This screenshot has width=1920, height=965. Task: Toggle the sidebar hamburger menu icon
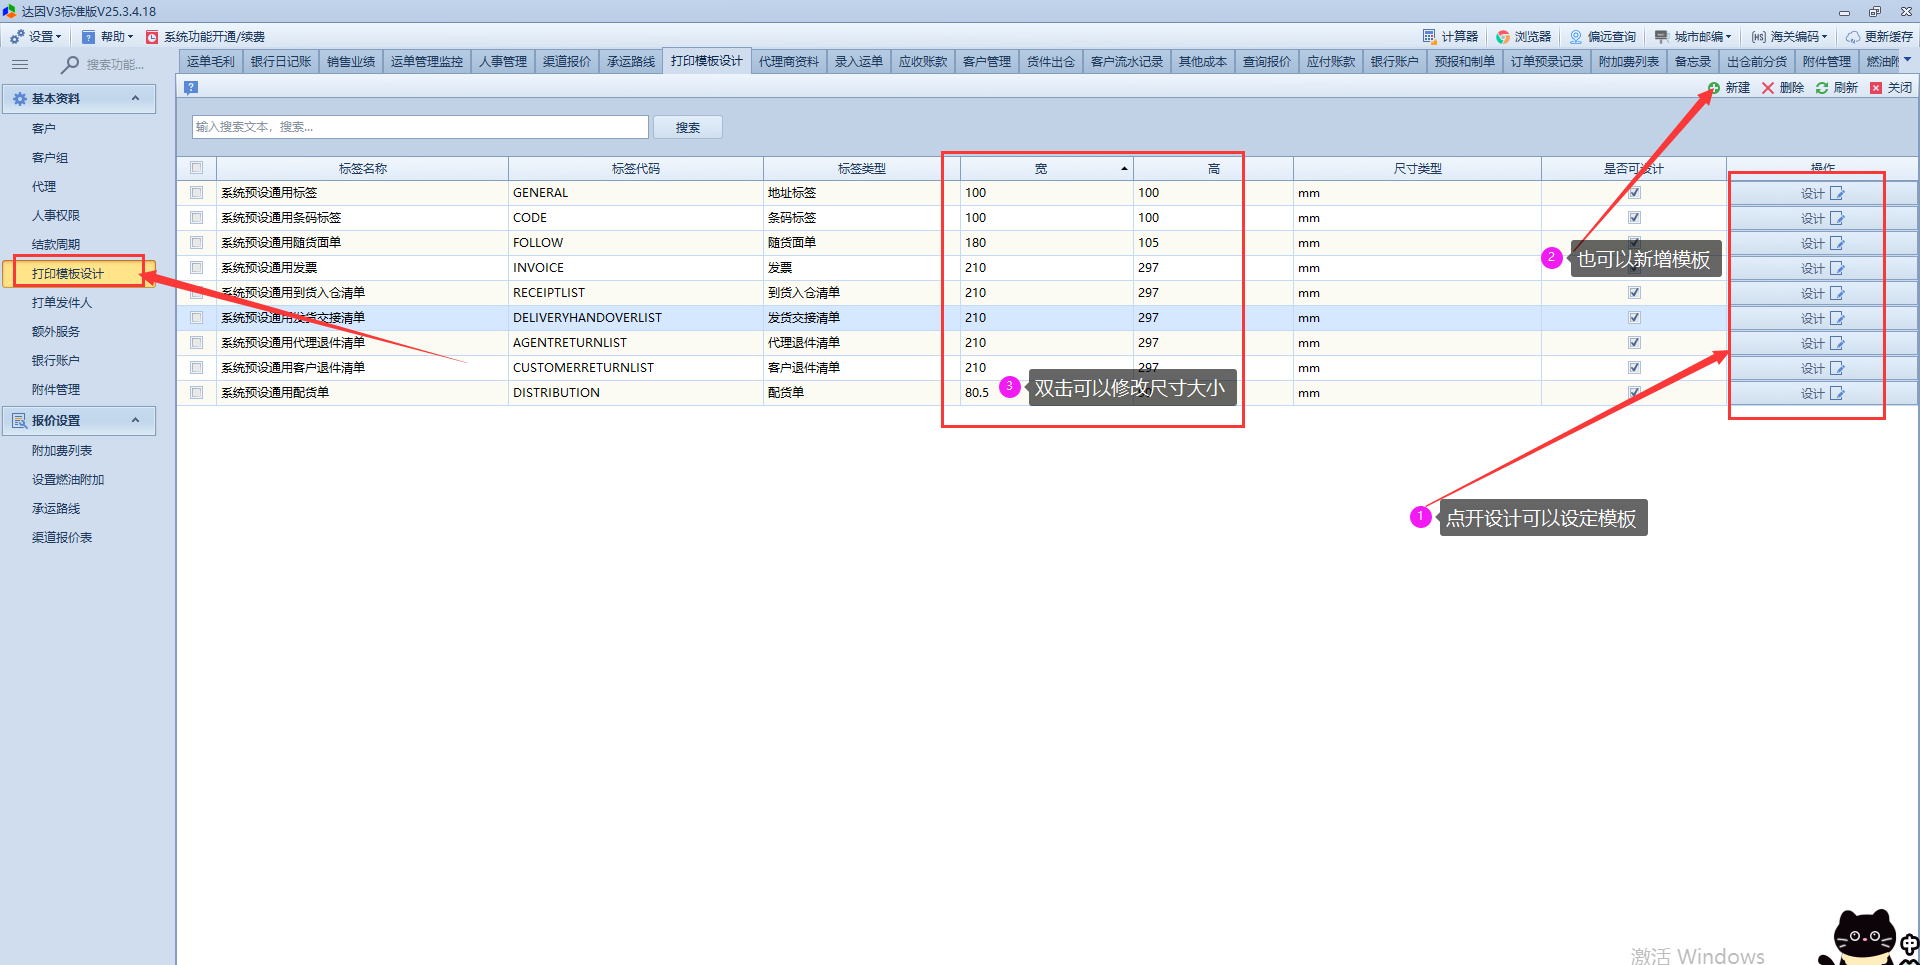(20, 64)
